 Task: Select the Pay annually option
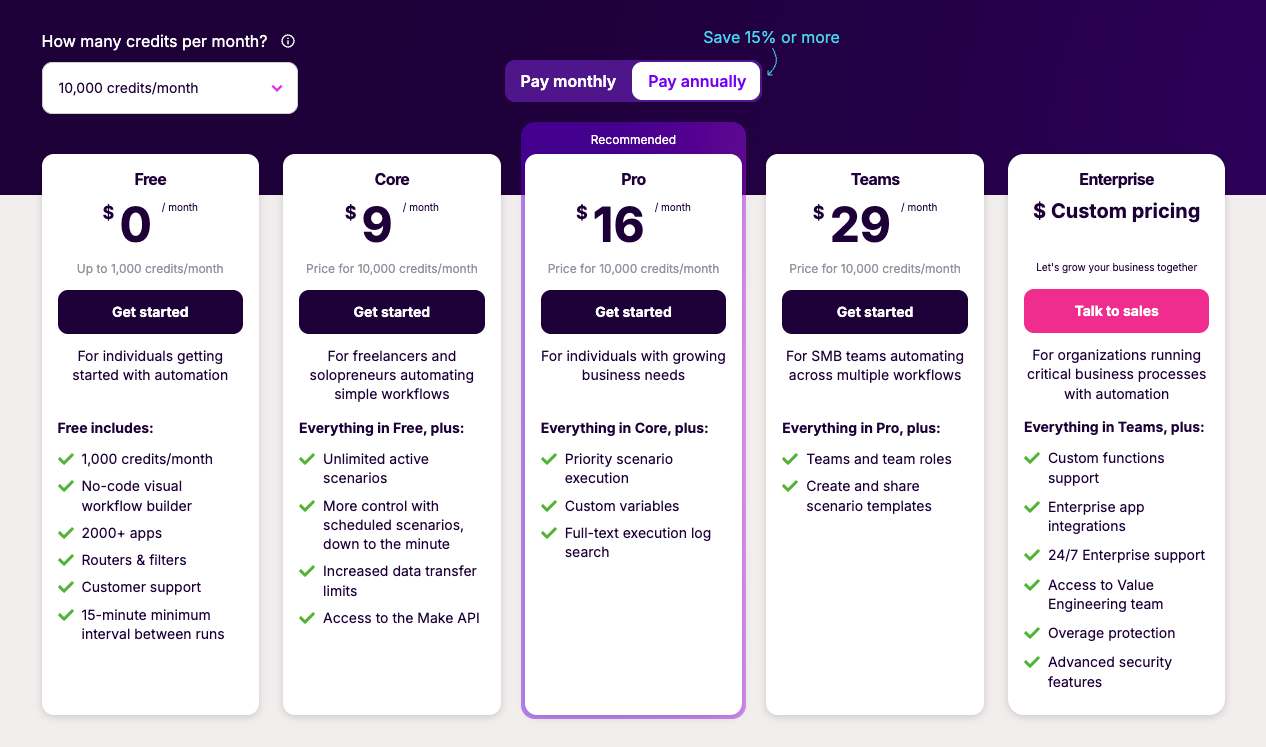pos(695,81)
